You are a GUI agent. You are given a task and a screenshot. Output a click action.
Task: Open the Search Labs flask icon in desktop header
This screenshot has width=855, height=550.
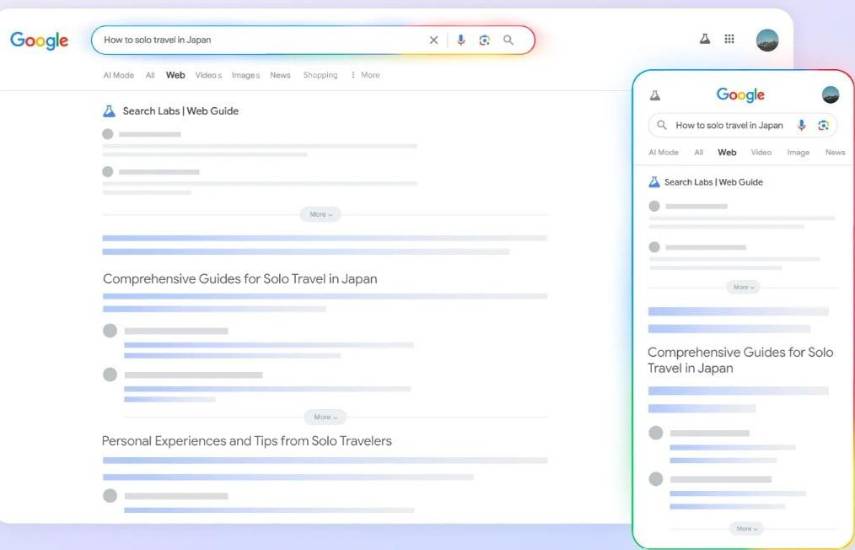(704, 39)
